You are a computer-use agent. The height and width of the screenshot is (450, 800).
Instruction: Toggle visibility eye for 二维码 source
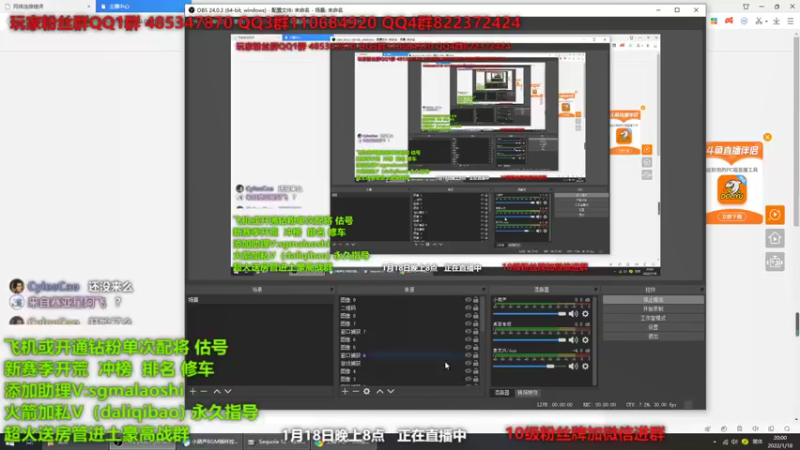coord(468,308)
